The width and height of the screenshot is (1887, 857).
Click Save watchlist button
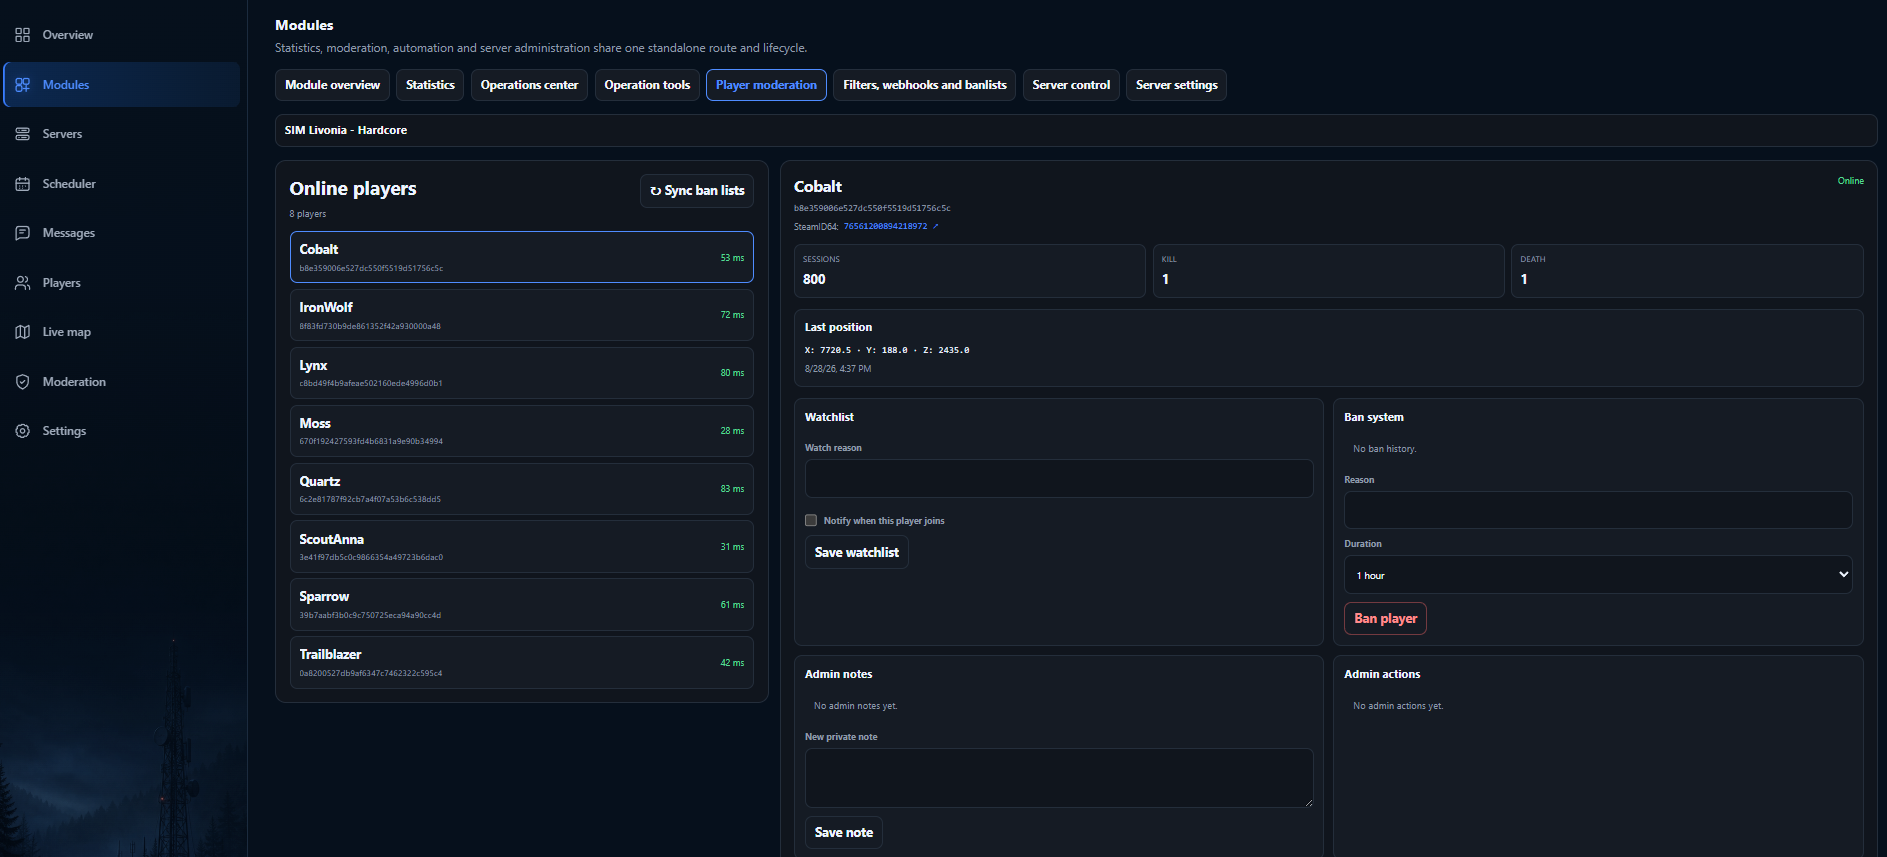857,552
